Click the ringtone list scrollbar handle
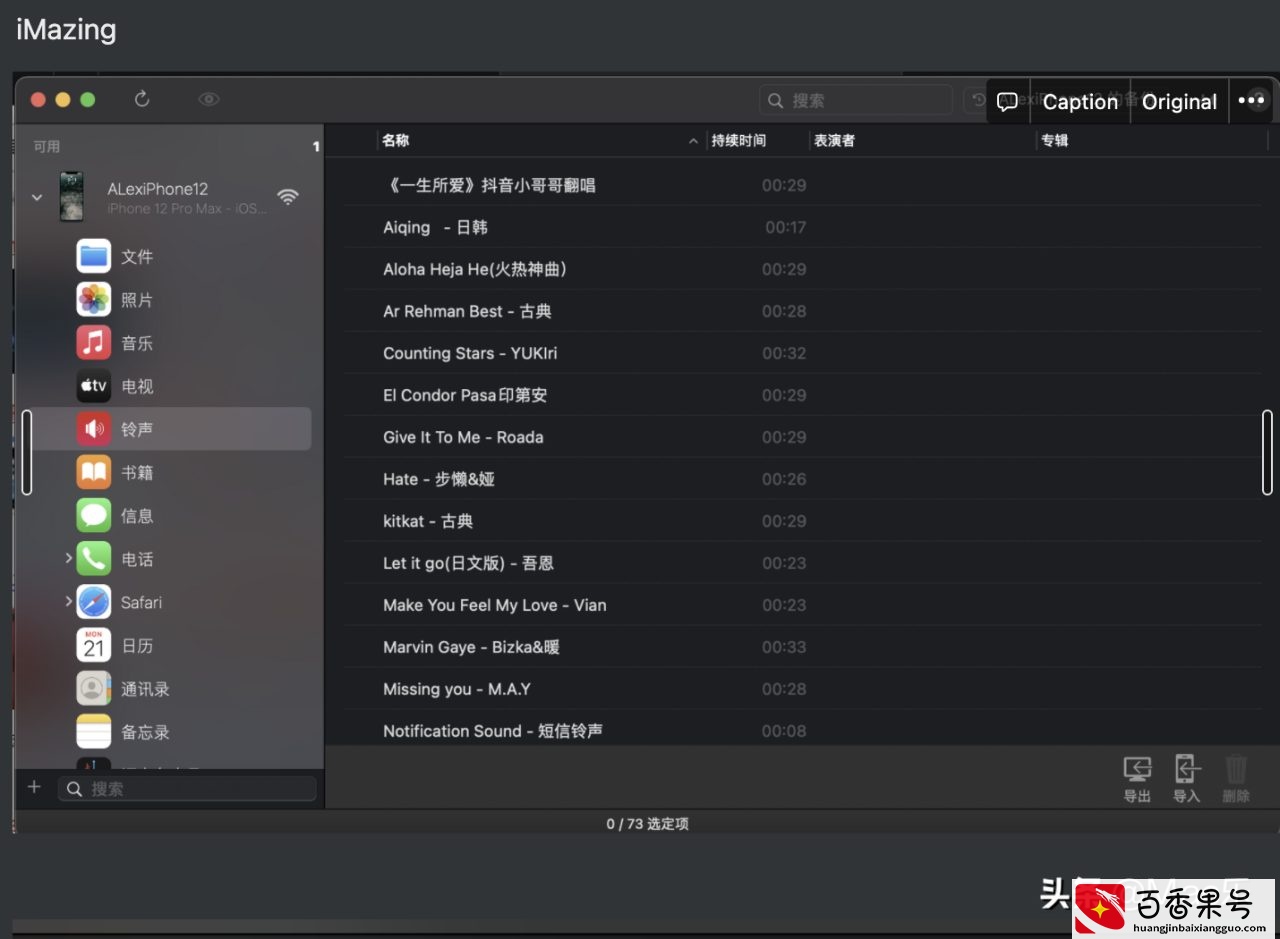Image resolution: width=1280 pixels, height=939 pixels. click(x=1267, y=452)
